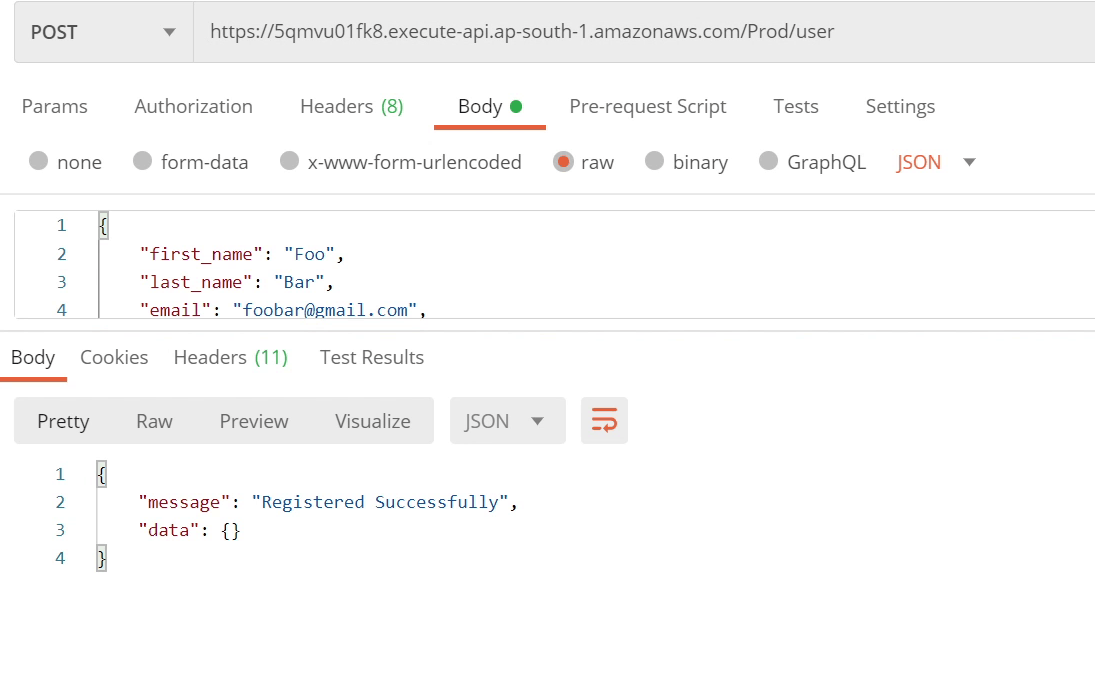This screenshot has width=1095, height=684.
Task: Switch response view to Preview
Action: point(254,421)
